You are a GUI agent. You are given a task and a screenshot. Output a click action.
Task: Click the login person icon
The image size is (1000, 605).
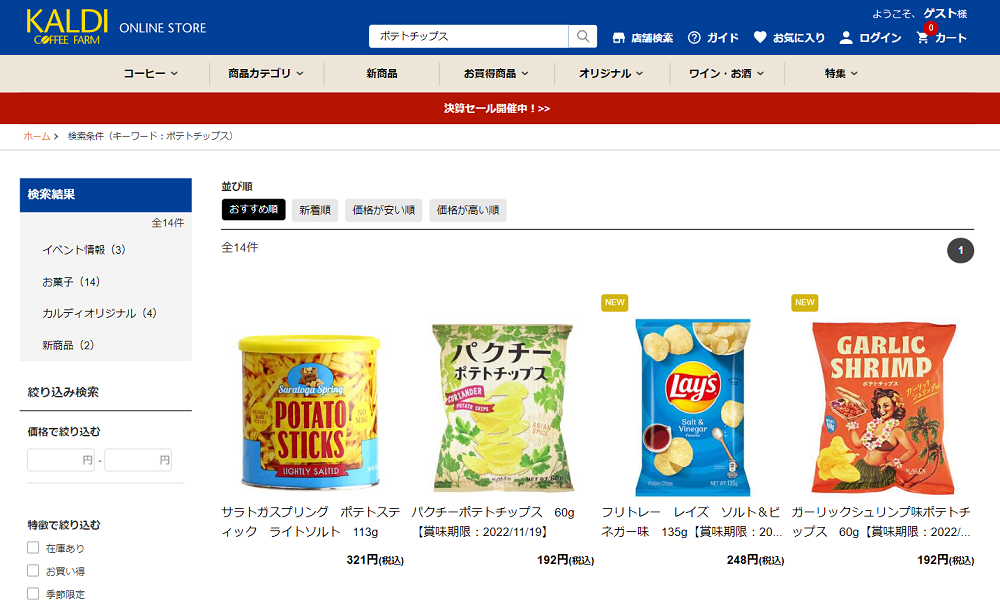tap(846, 38)
